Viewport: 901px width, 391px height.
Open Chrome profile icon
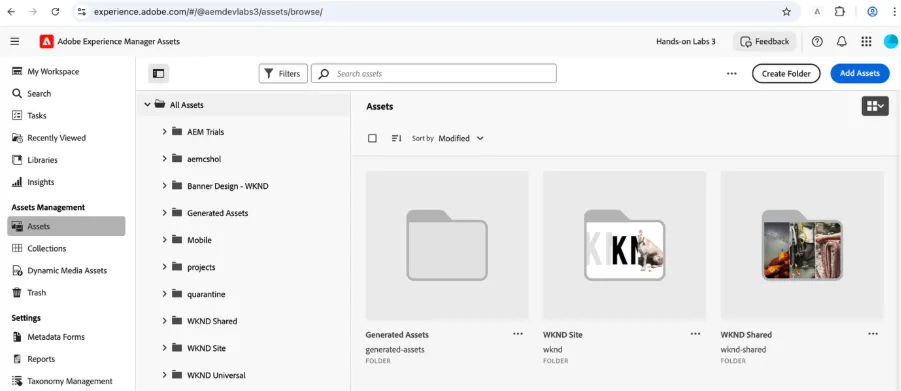(872, 12)
